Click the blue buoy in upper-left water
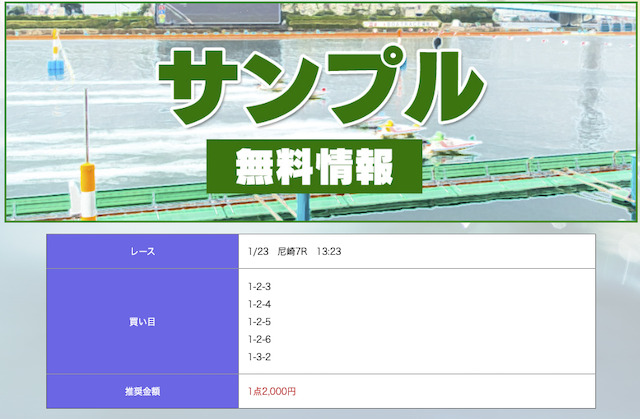This screenshot has width=640, height=419. click(x=56, y=62)
